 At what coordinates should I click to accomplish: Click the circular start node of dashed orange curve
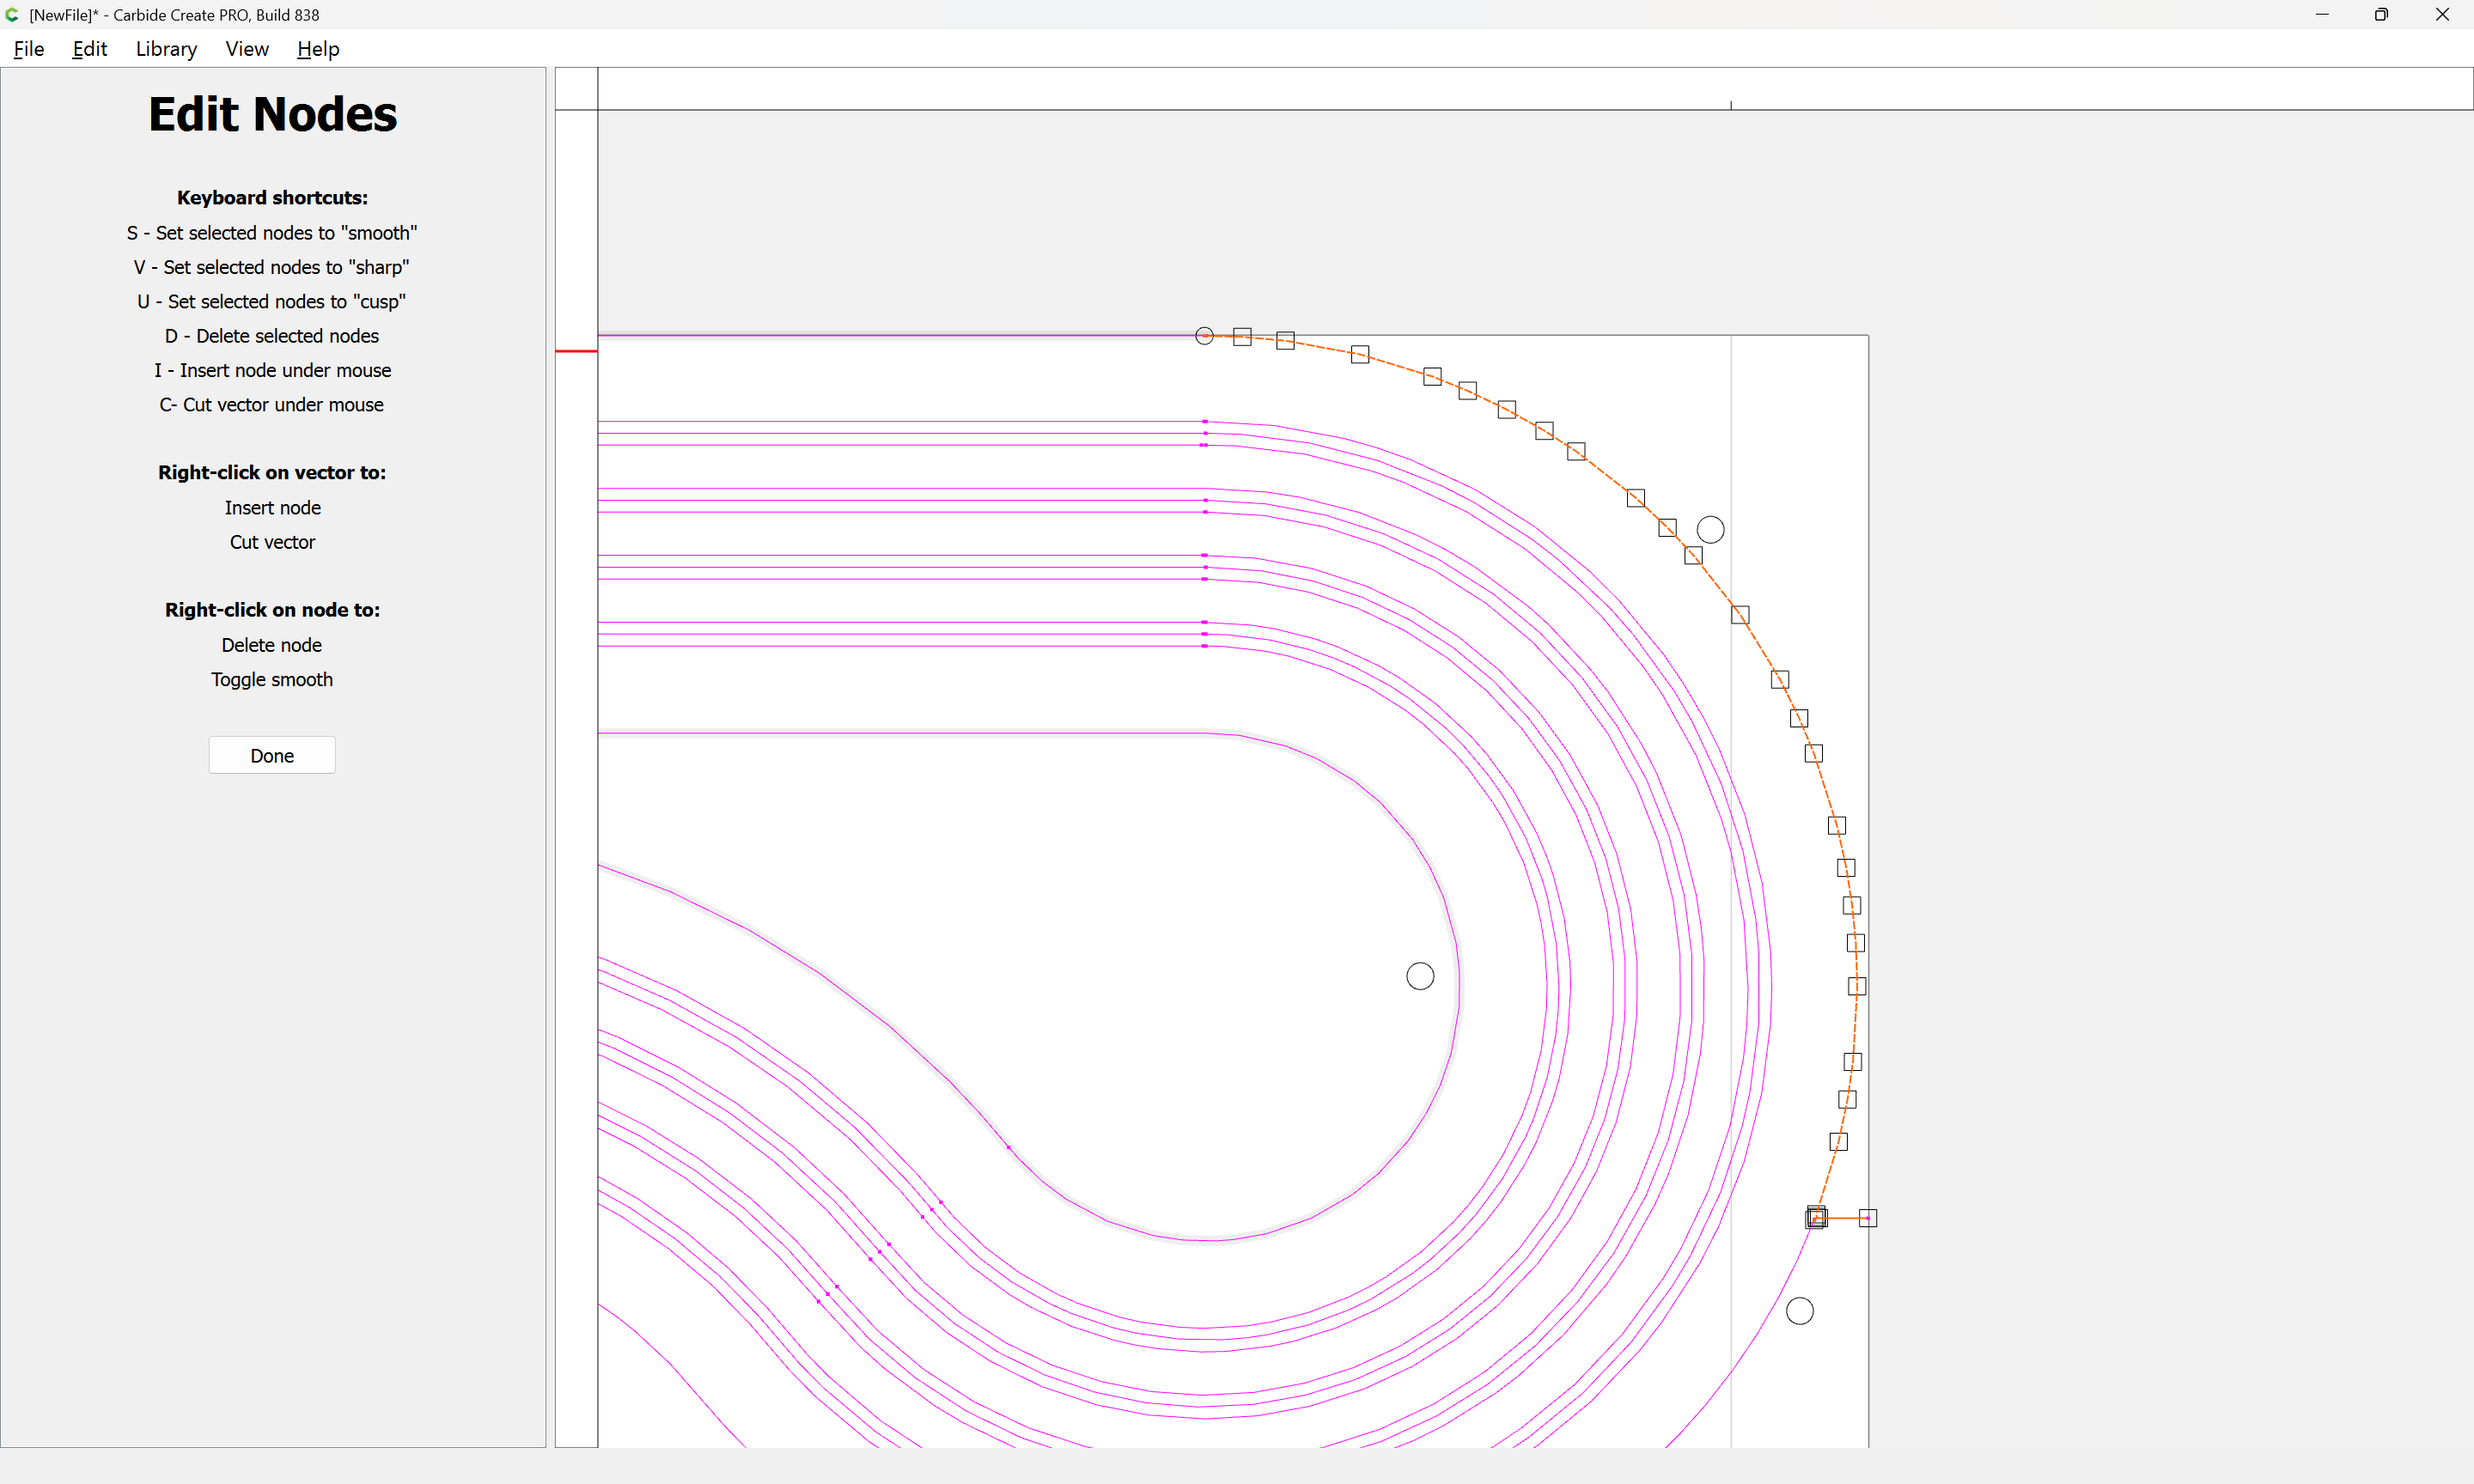1204,336
